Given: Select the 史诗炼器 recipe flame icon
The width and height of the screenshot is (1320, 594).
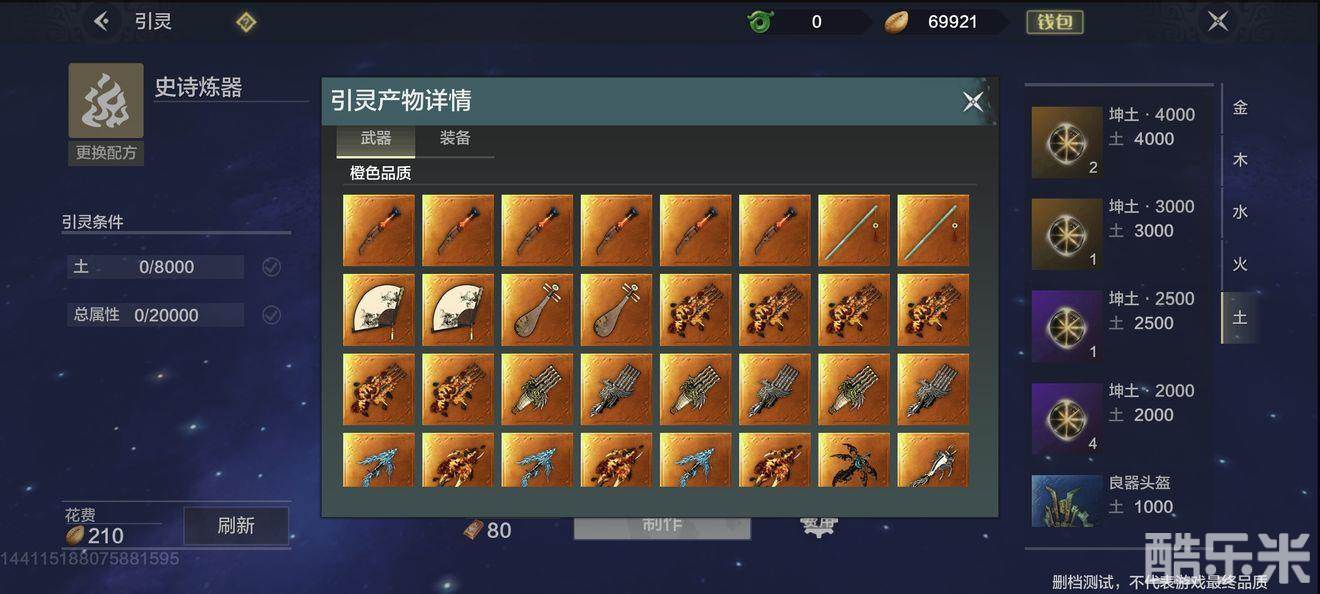Looking at the screenshot, I should (x=106, y=100).
